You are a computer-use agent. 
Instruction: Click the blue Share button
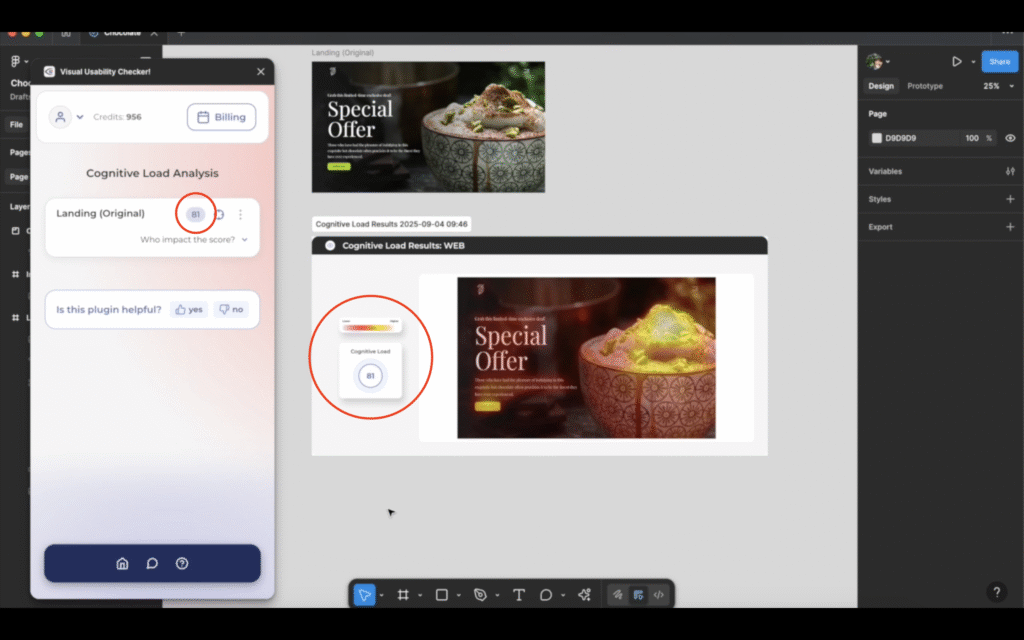click(999, 61)
